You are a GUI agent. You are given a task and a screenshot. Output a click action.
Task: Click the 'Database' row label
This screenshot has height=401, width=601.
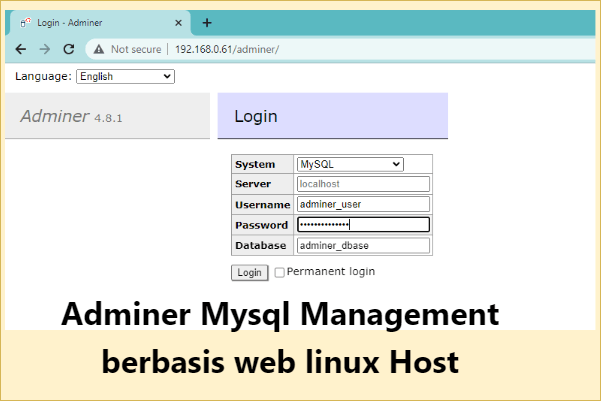coord(261,245)
